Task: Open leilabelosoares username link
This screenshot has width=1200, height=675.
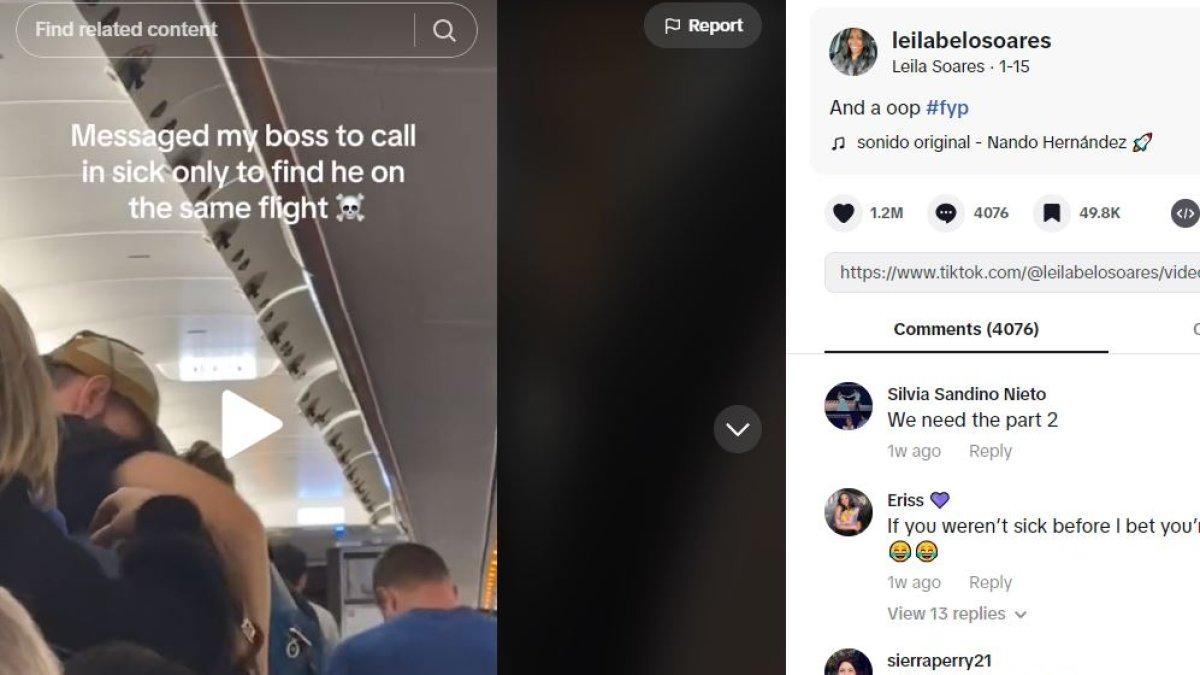Action: (x=971, y=40)
